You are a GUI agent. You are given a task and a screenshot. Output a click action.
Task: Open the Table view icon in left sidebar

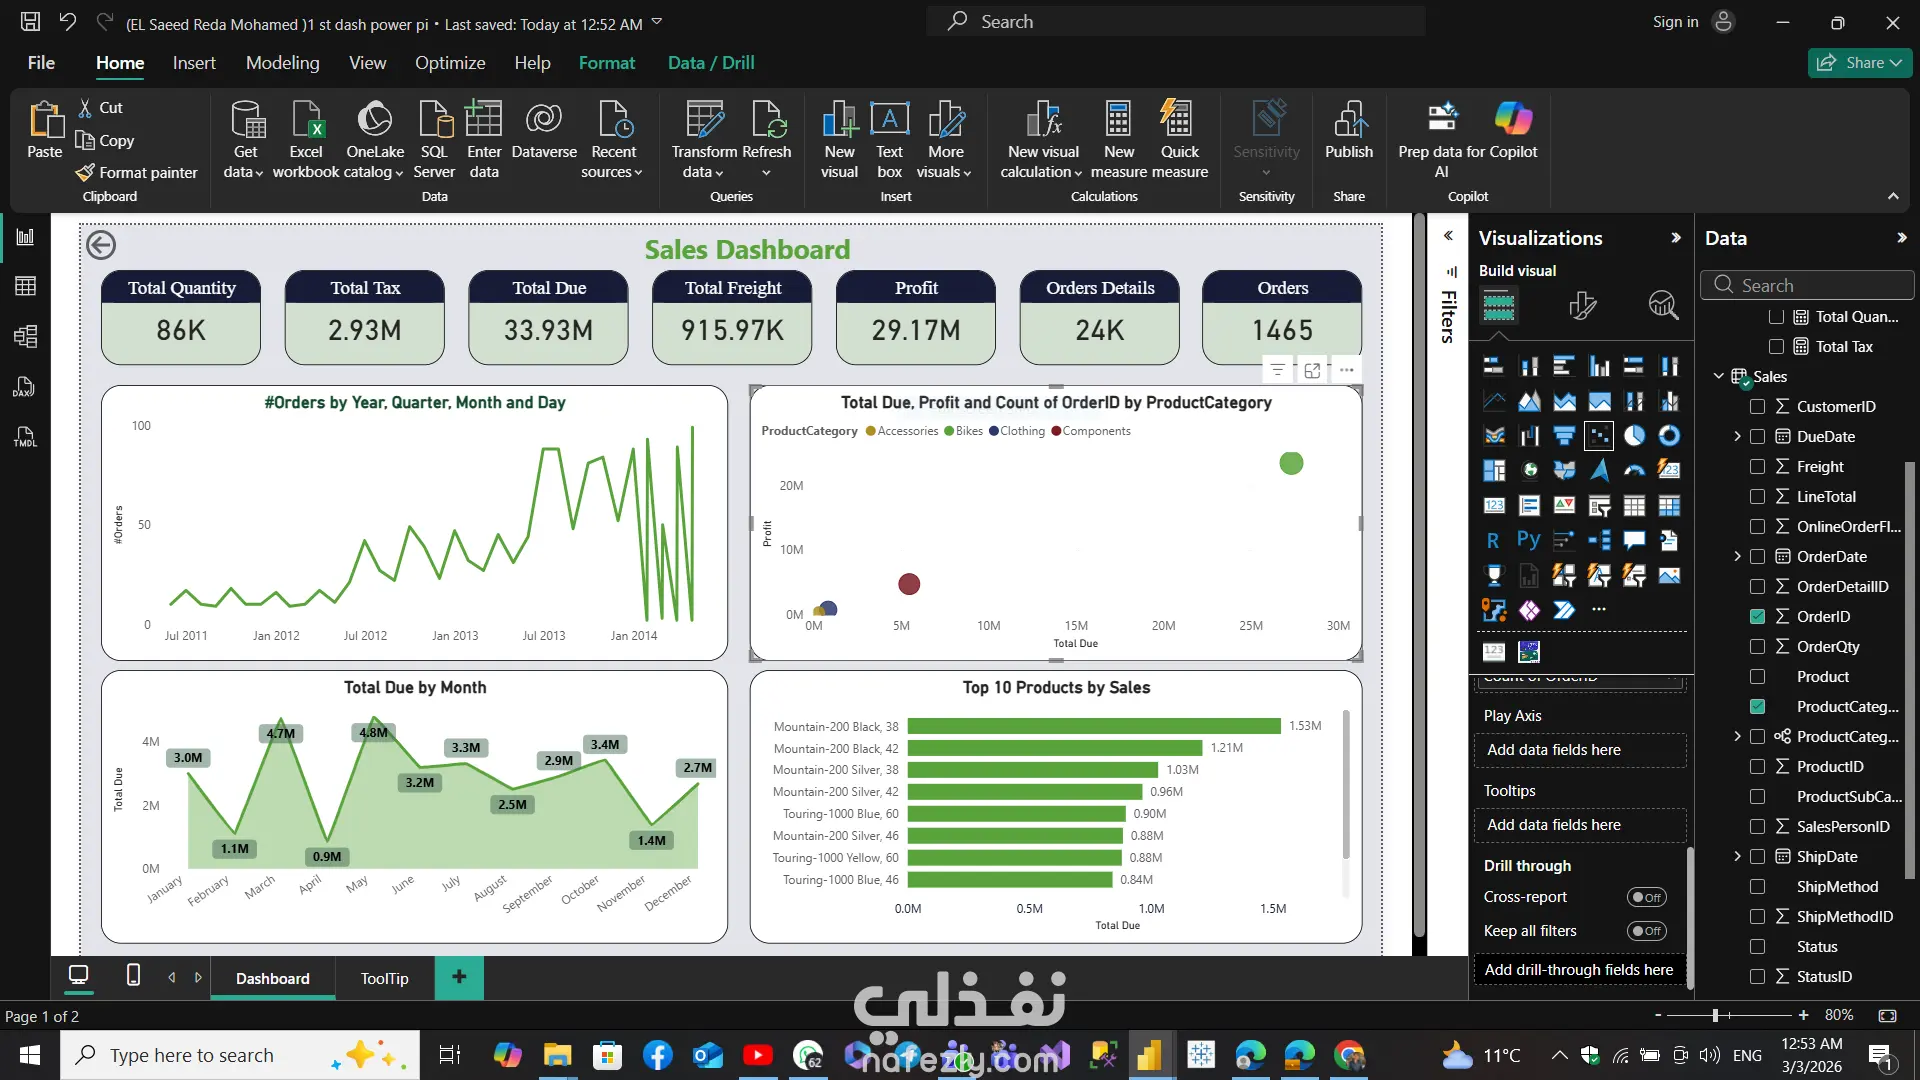pos(25,286)
